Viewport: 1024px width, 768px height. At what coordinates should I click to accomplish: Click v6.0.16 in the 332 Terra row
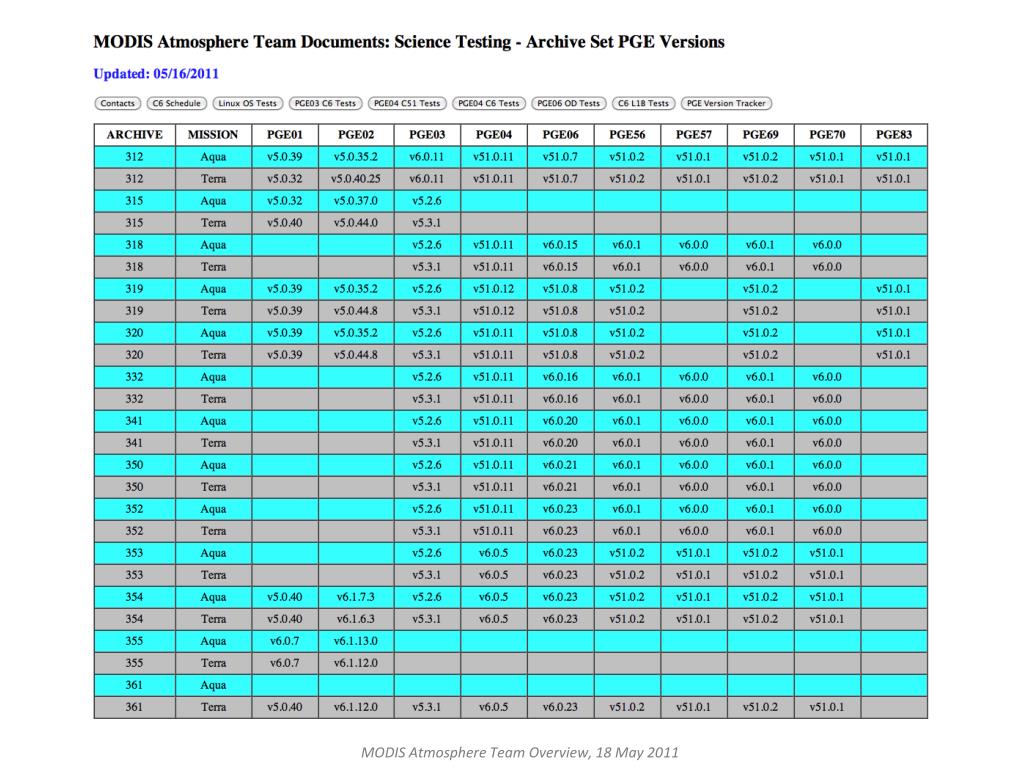pos(560,399)
